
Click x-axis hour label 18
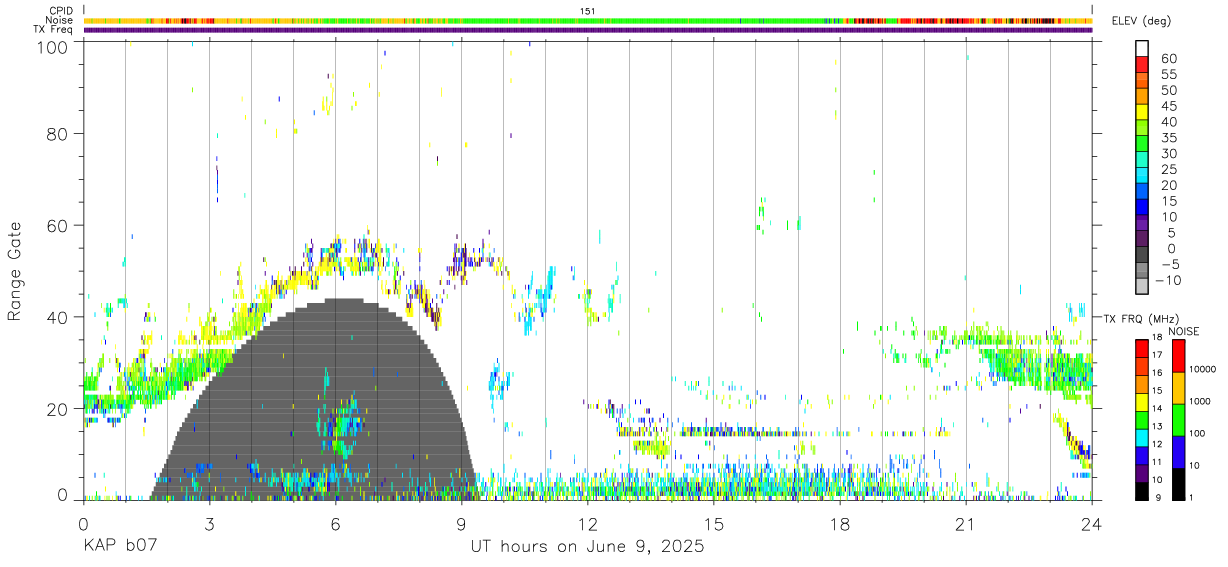point(839,524)
